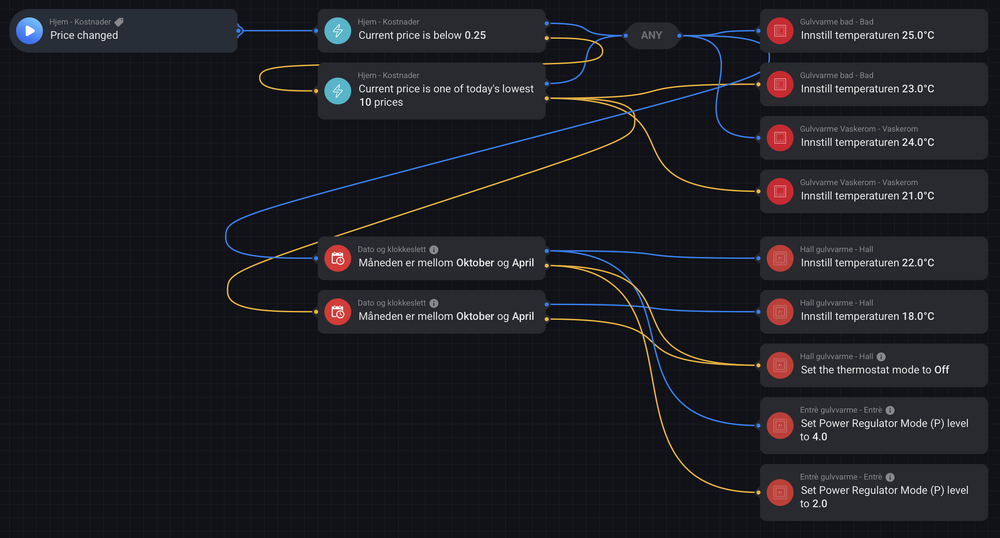
Task: Click info icon on Power Regulator level 2.0 card
Action: pyautogui.click(x=890, y=477)
